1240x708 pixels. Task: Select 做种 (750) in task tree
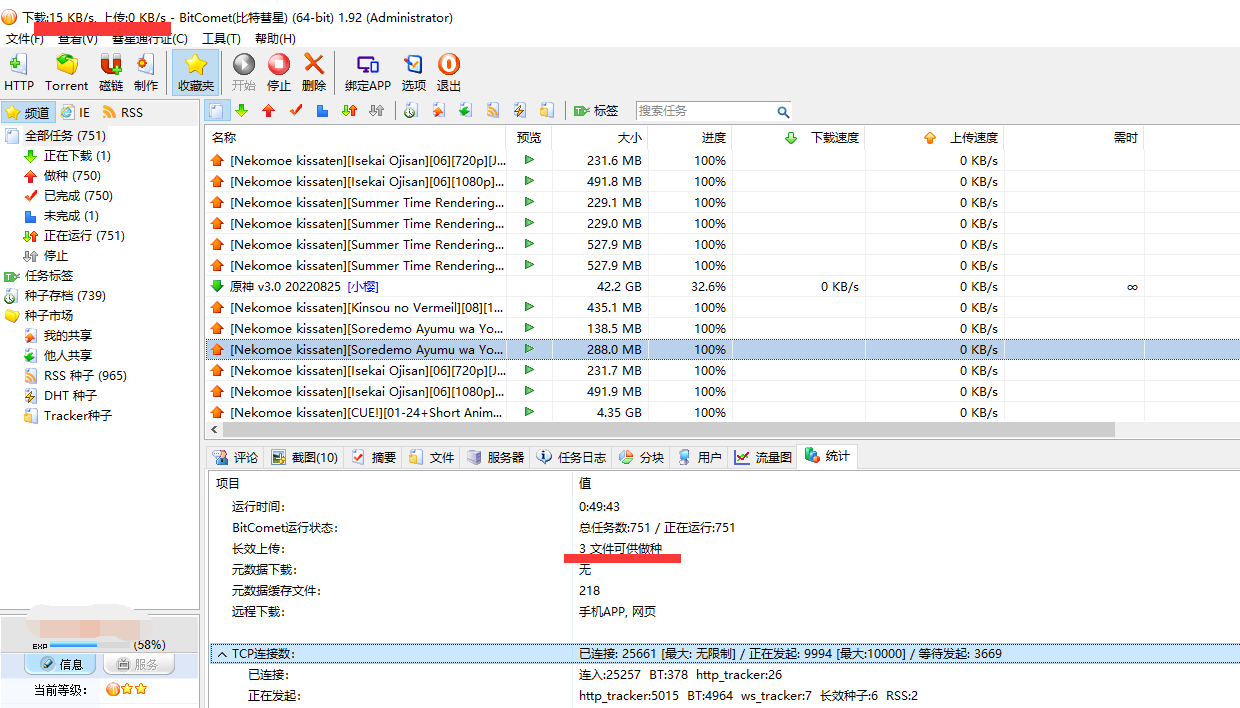click(x=71, y=176)
